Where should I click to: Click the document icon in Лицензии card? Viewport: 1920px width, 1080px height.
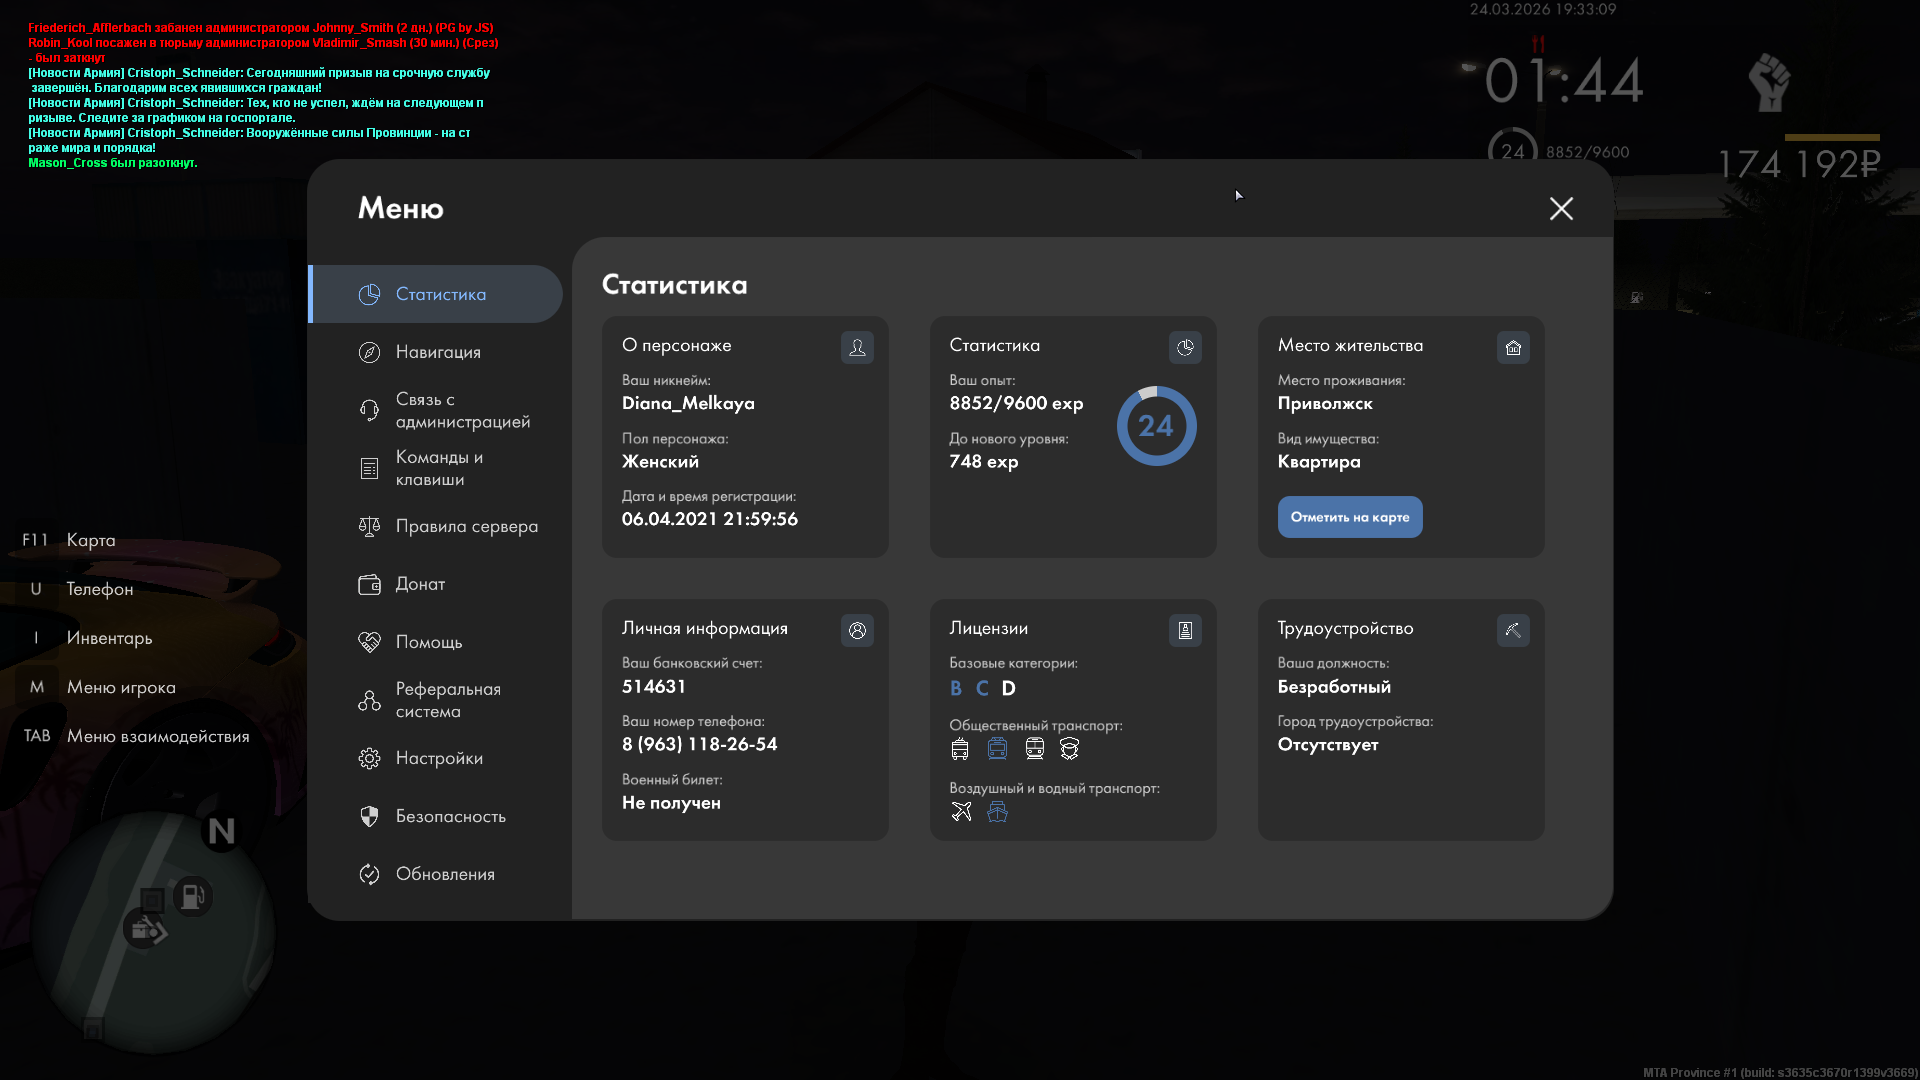point(1185,631)
